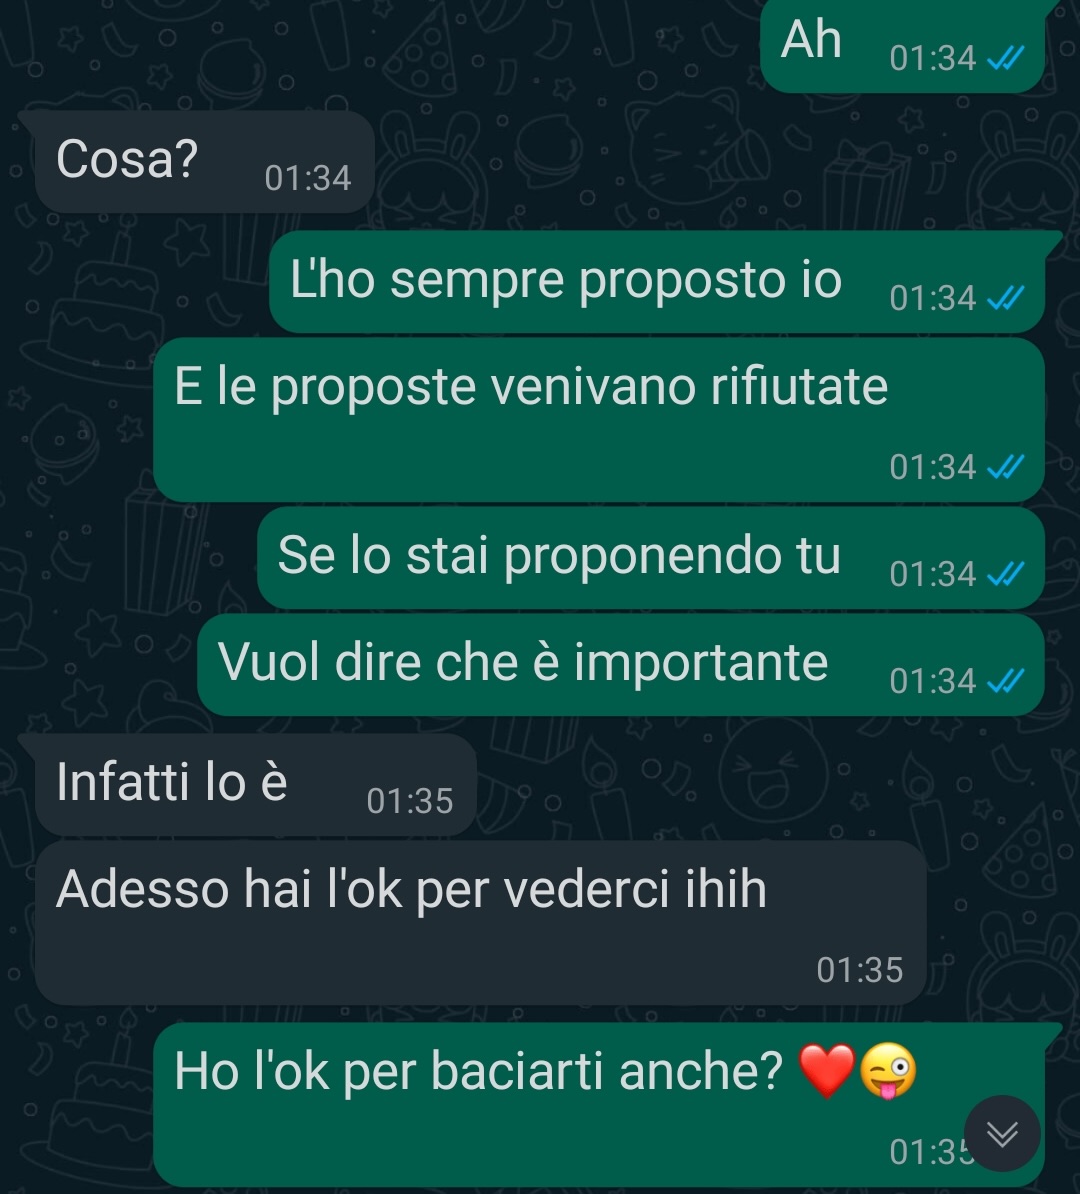
Task: Tap the red heart emoji in last message
Action: (826, 1071)
